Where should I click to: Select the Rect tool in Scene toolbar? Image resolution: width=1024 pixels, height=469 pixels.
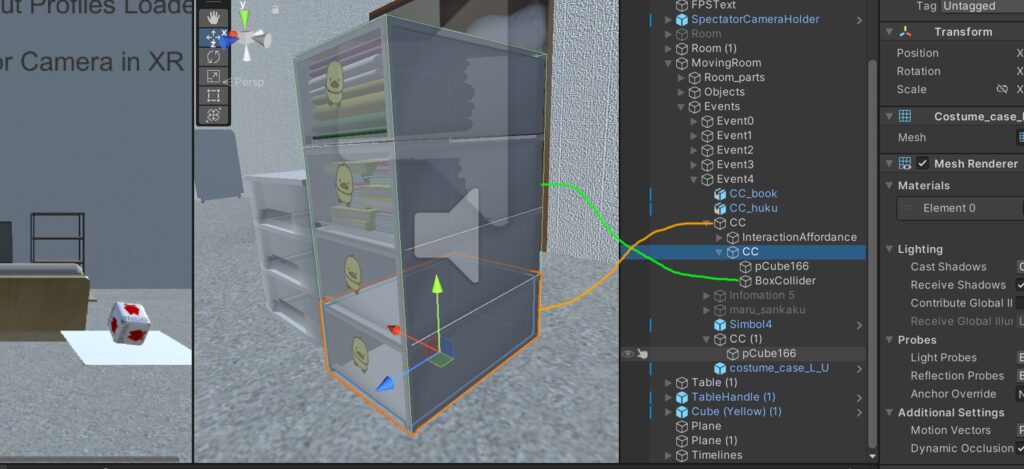coord(213,96)
